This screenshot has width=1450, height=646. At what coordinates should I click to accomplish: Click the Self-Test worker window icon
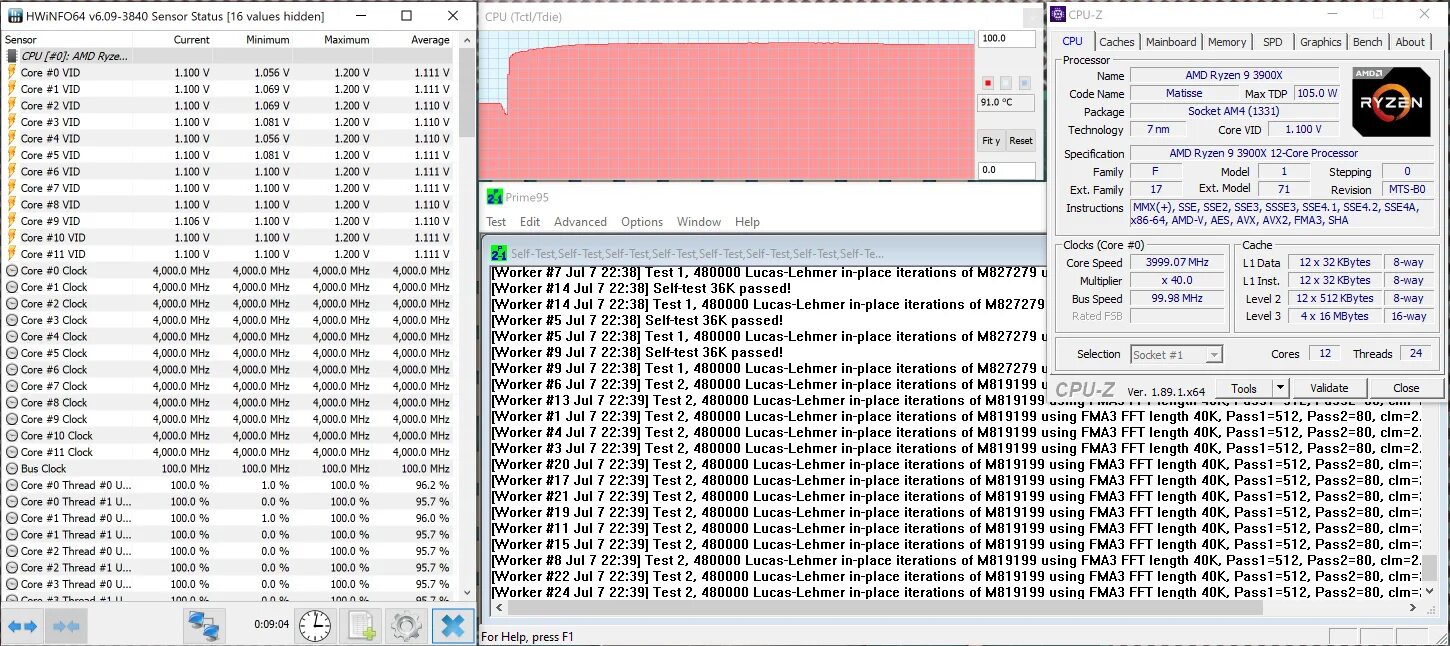pyautogui.click(x=499, y=254)
